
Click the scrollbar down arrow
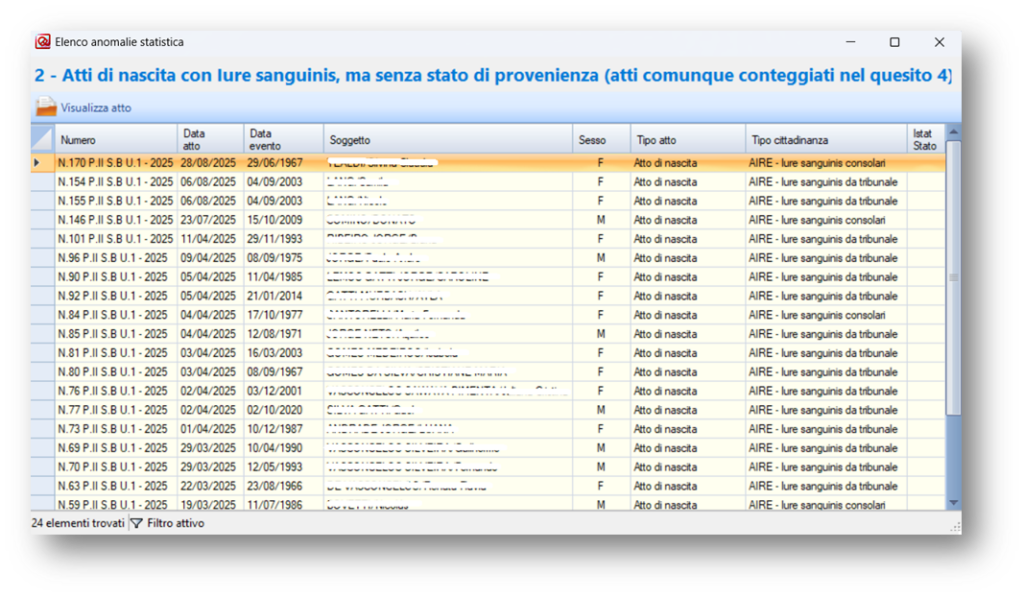(x=953, y=503)
